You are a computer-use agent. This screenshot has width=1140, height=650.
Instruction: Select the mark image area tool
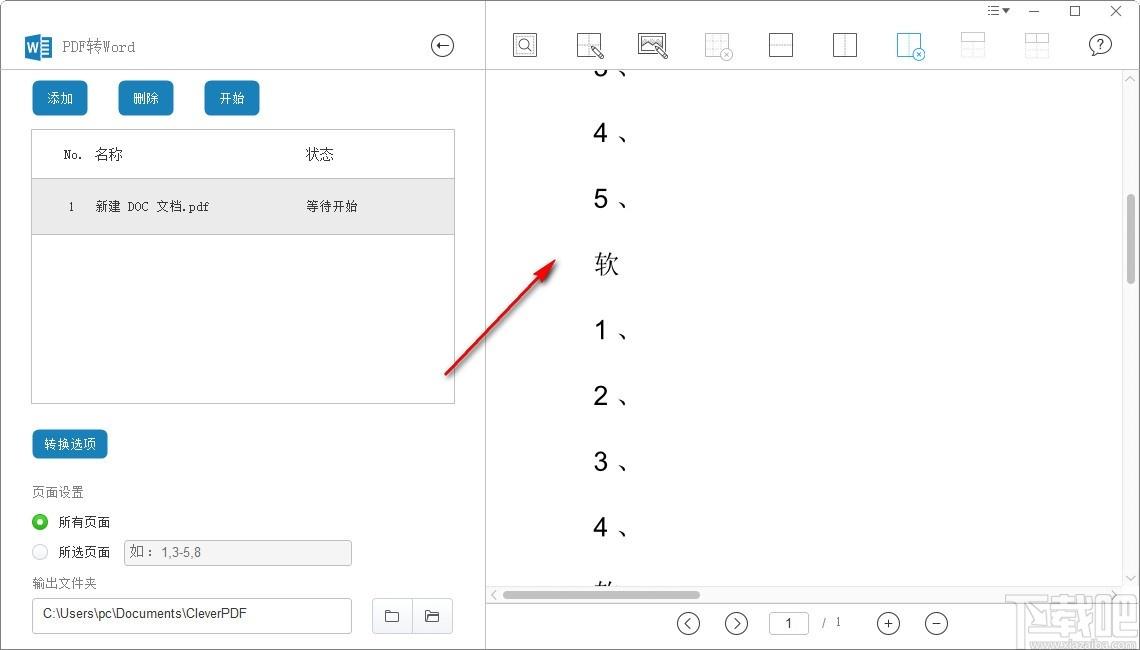pos(653,45)
